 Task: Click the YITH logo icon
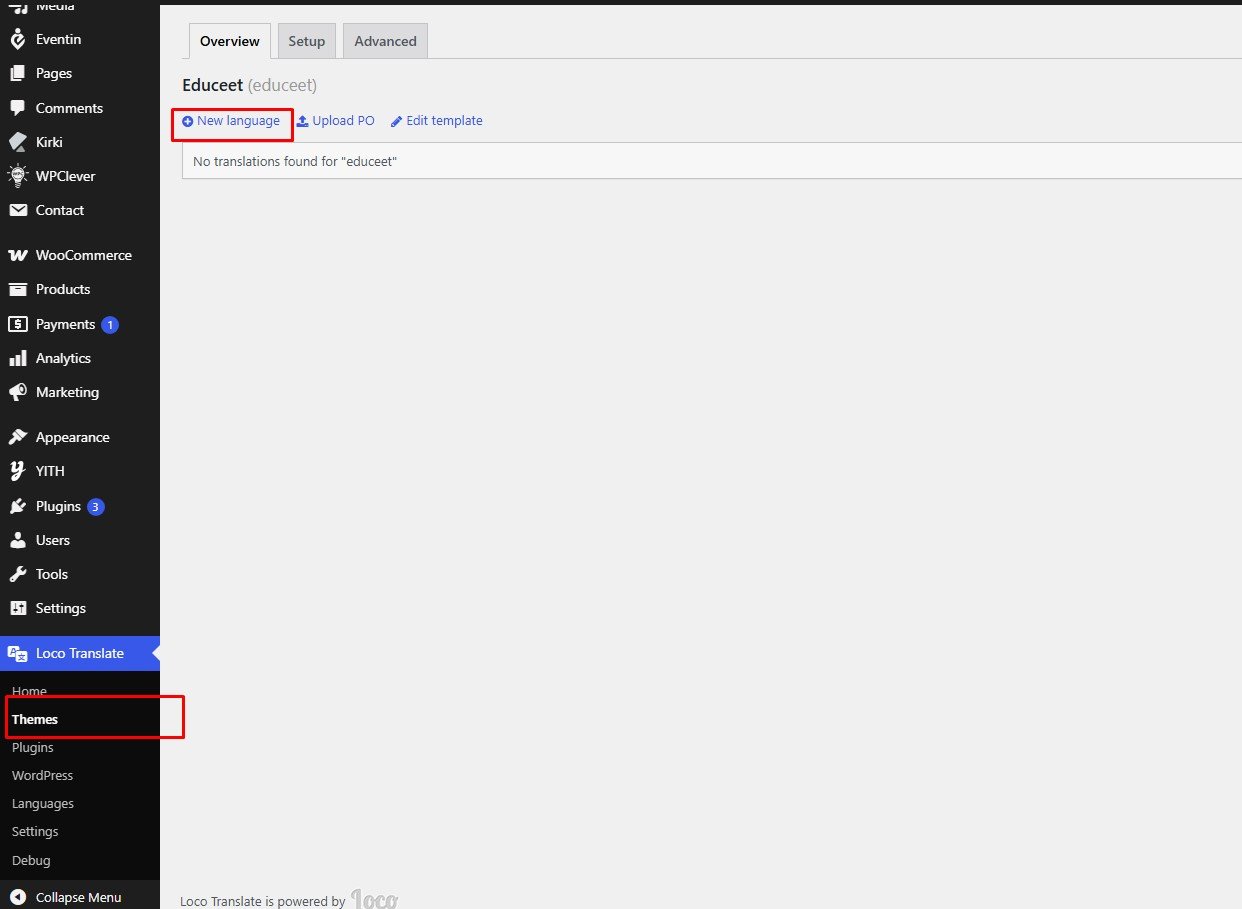17,471
